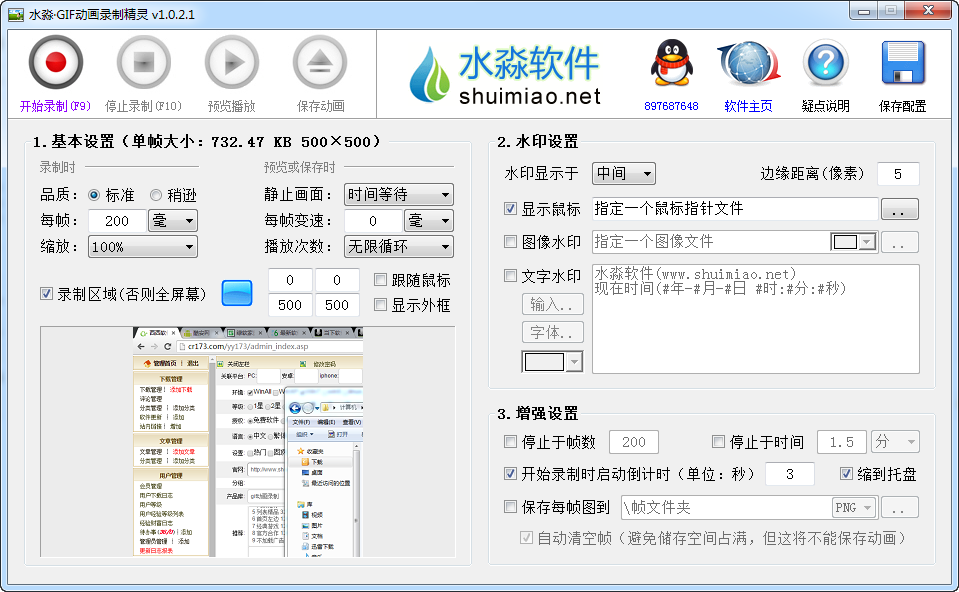Image resolution: width=959 pixels, height=592 pixels.
Task: Select the 稍逊 quality radio button
Action: point(158,195)
